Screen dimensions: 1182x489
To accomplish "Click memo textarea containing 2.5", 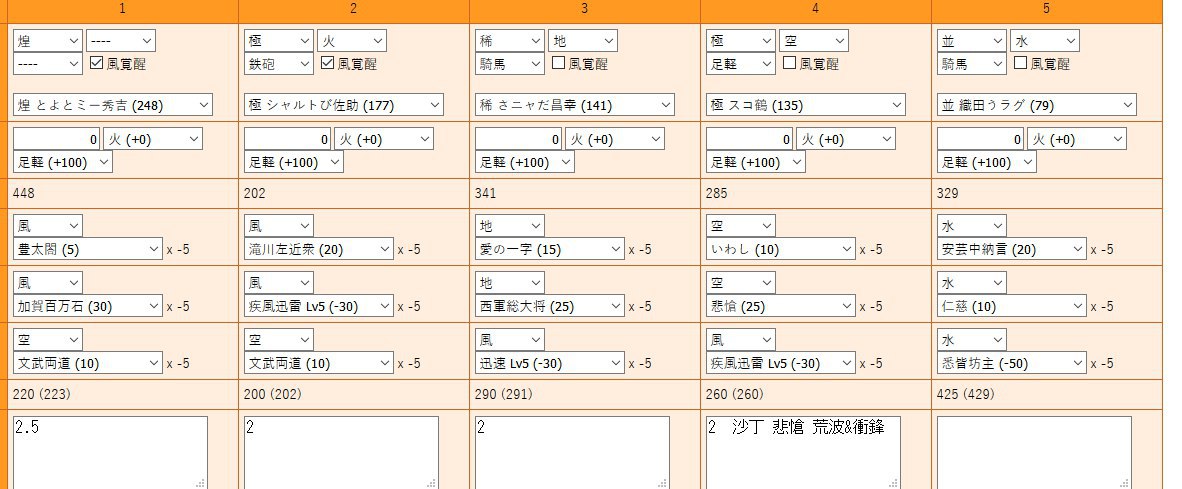I will coord(110,452).
